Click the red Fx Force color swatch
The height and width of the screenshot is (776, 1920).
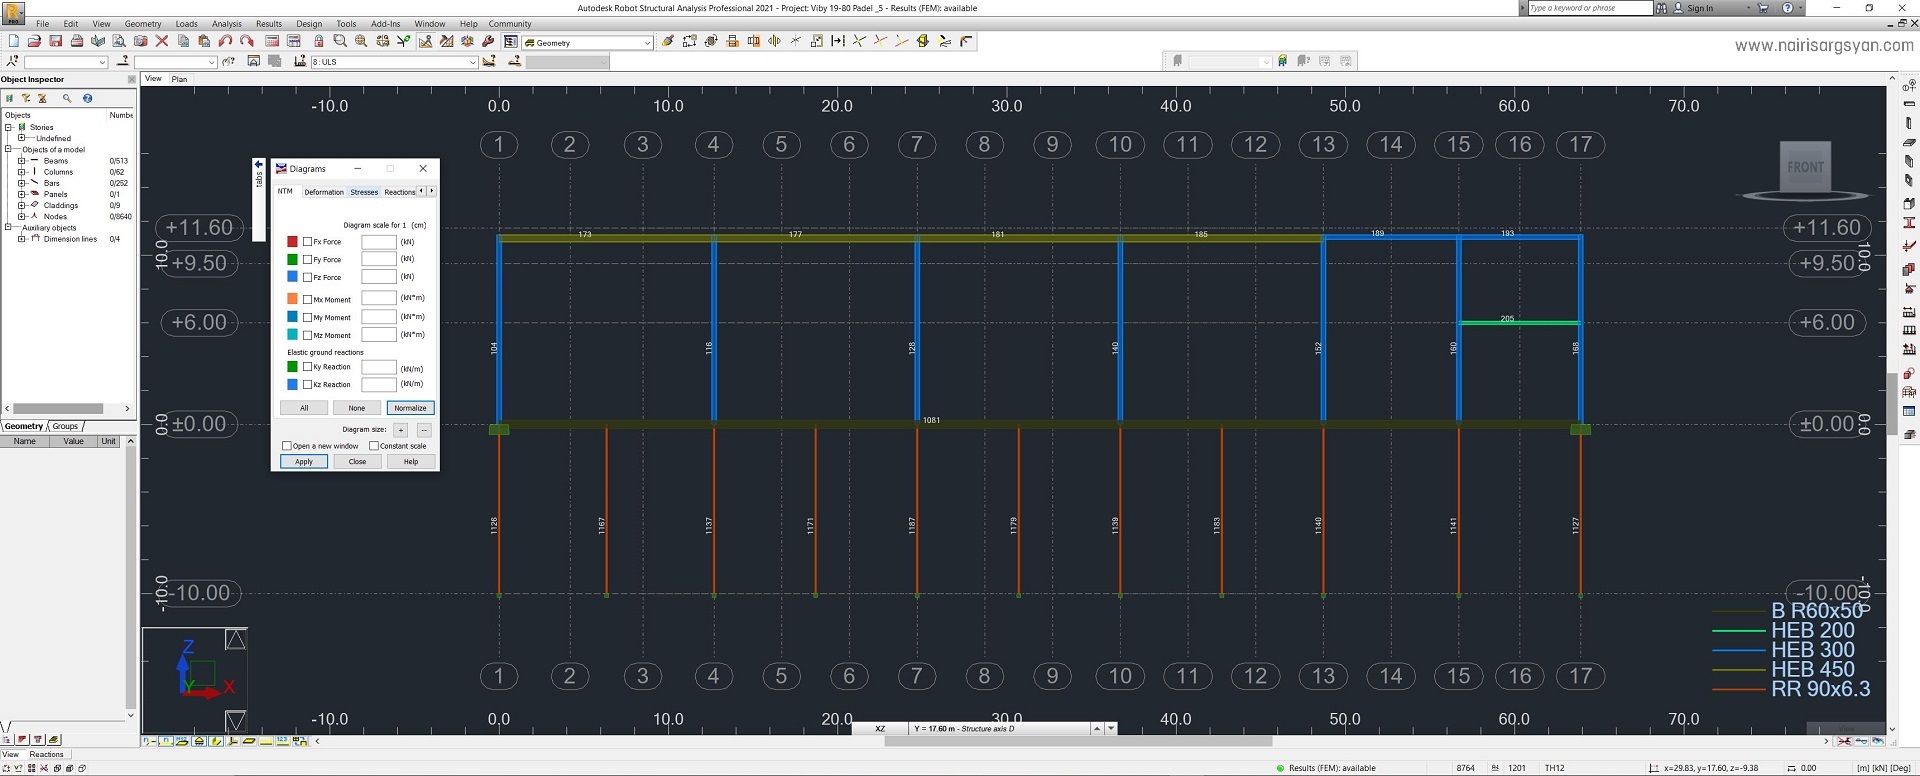(292, 242)
